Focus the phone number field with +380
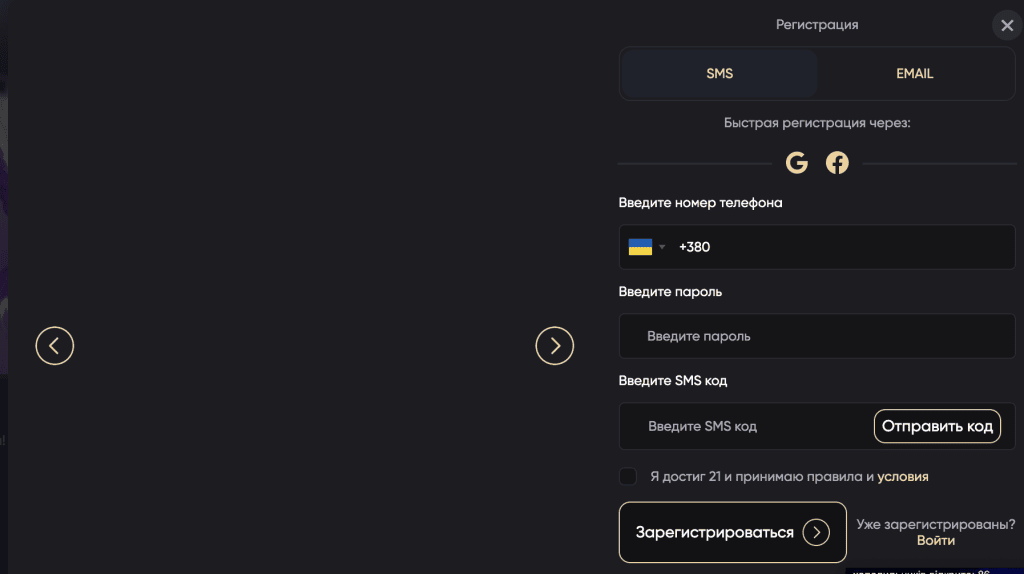Screen dimensions: 1024x574 point(840,247)
